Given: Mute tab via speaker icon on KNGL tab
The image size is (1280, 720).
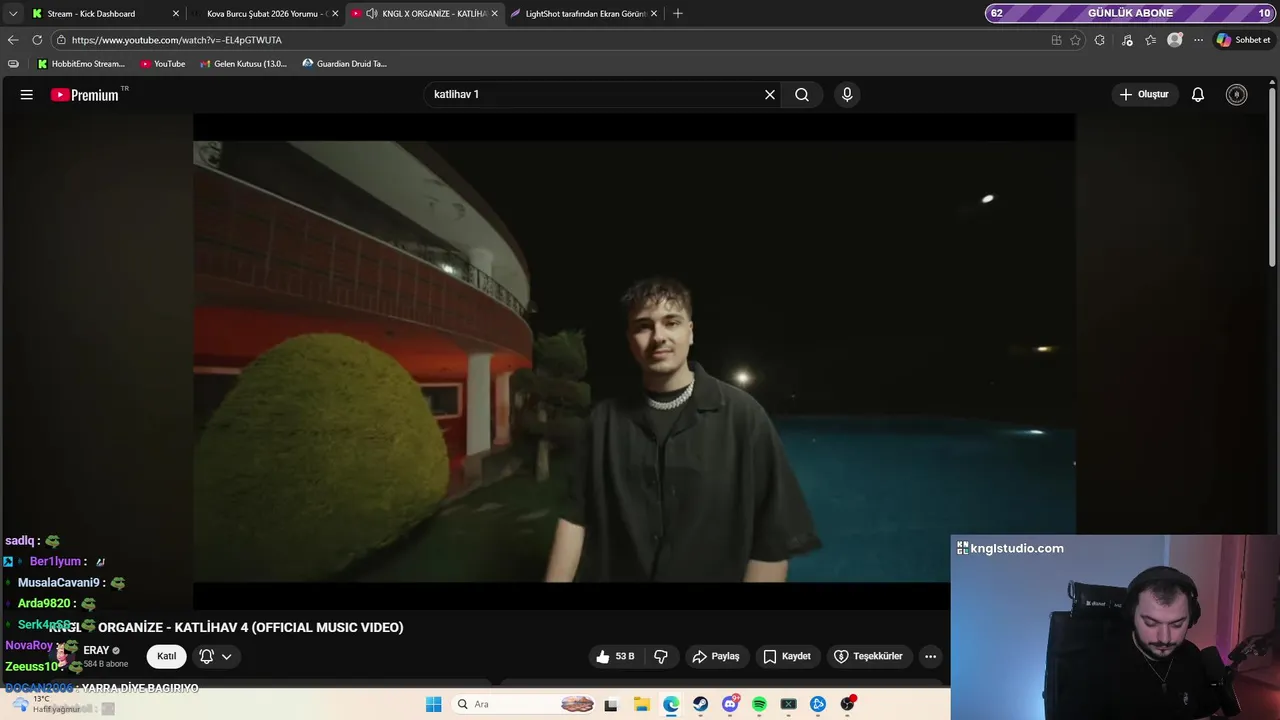Looking at the screenshot, I should tap(372, 13).
